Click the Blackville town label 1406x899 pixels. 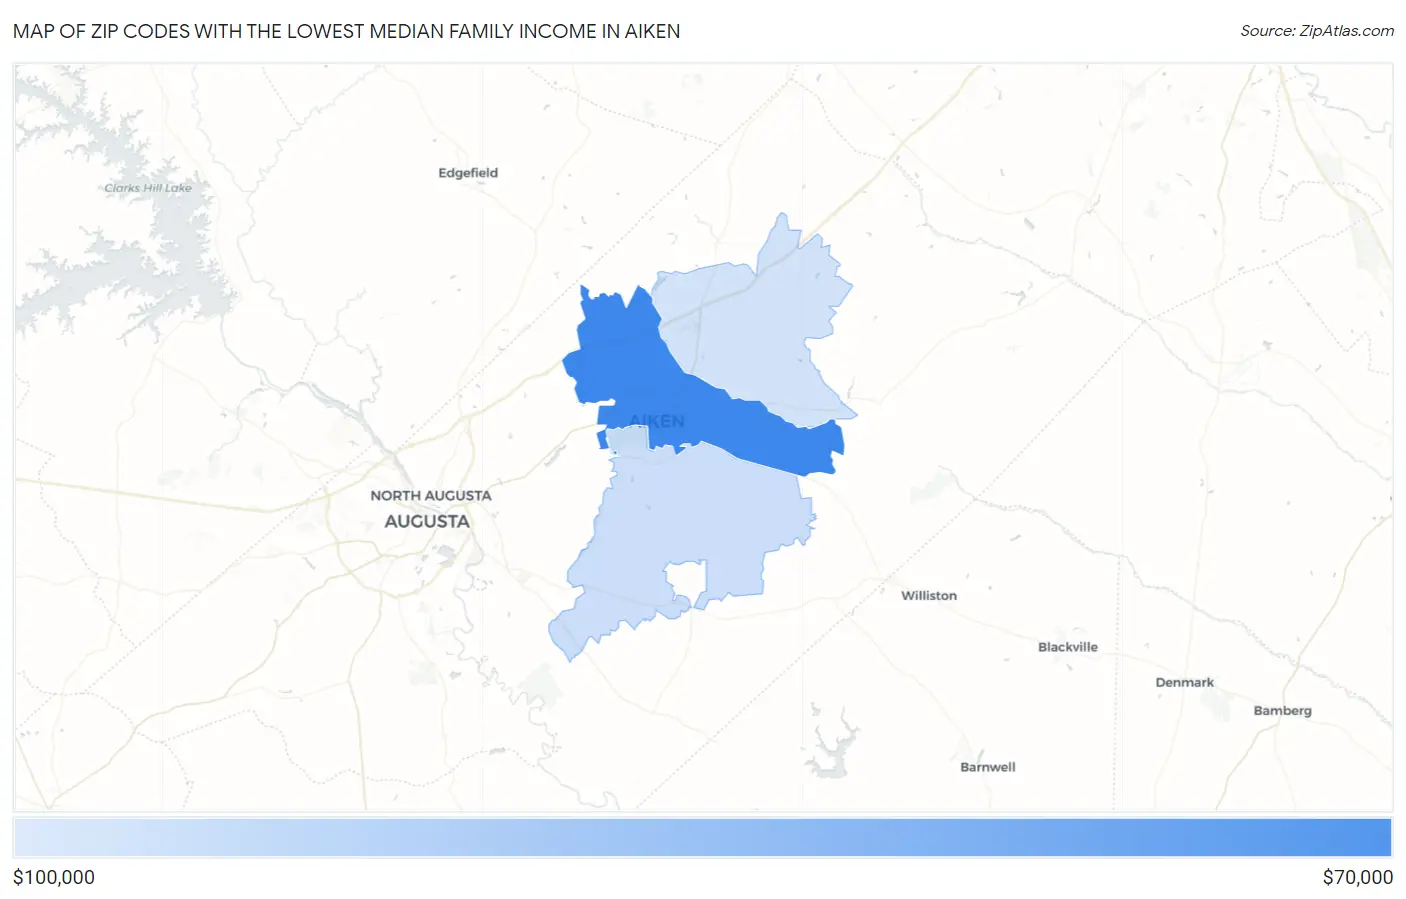pos(1068,647)
